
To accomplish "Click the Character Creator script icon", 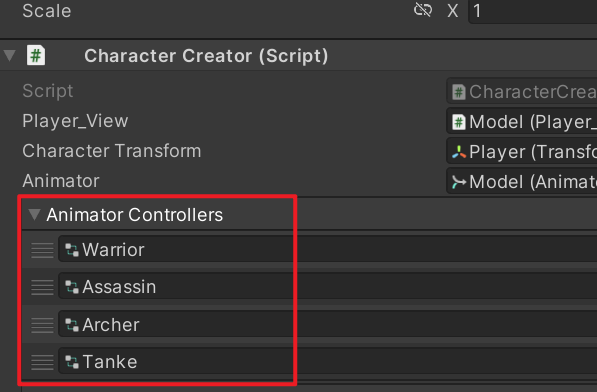I will coord(36,56).
